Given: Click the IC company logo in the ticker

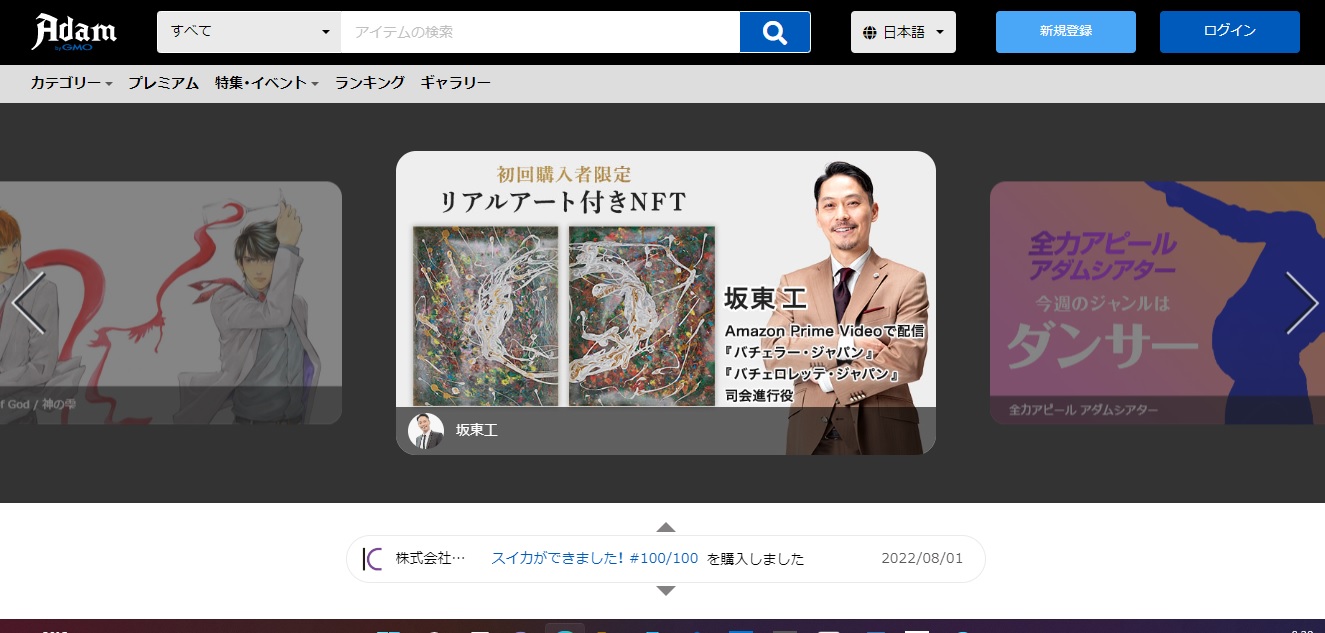Looking at the screenshot, I should (x=372, y=558).
